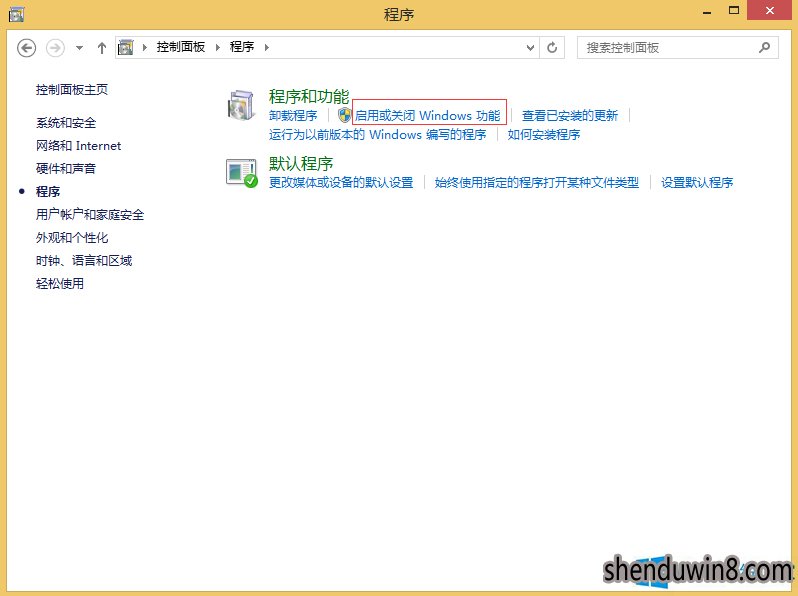Open 网络和 Internet category

[78, 146]
